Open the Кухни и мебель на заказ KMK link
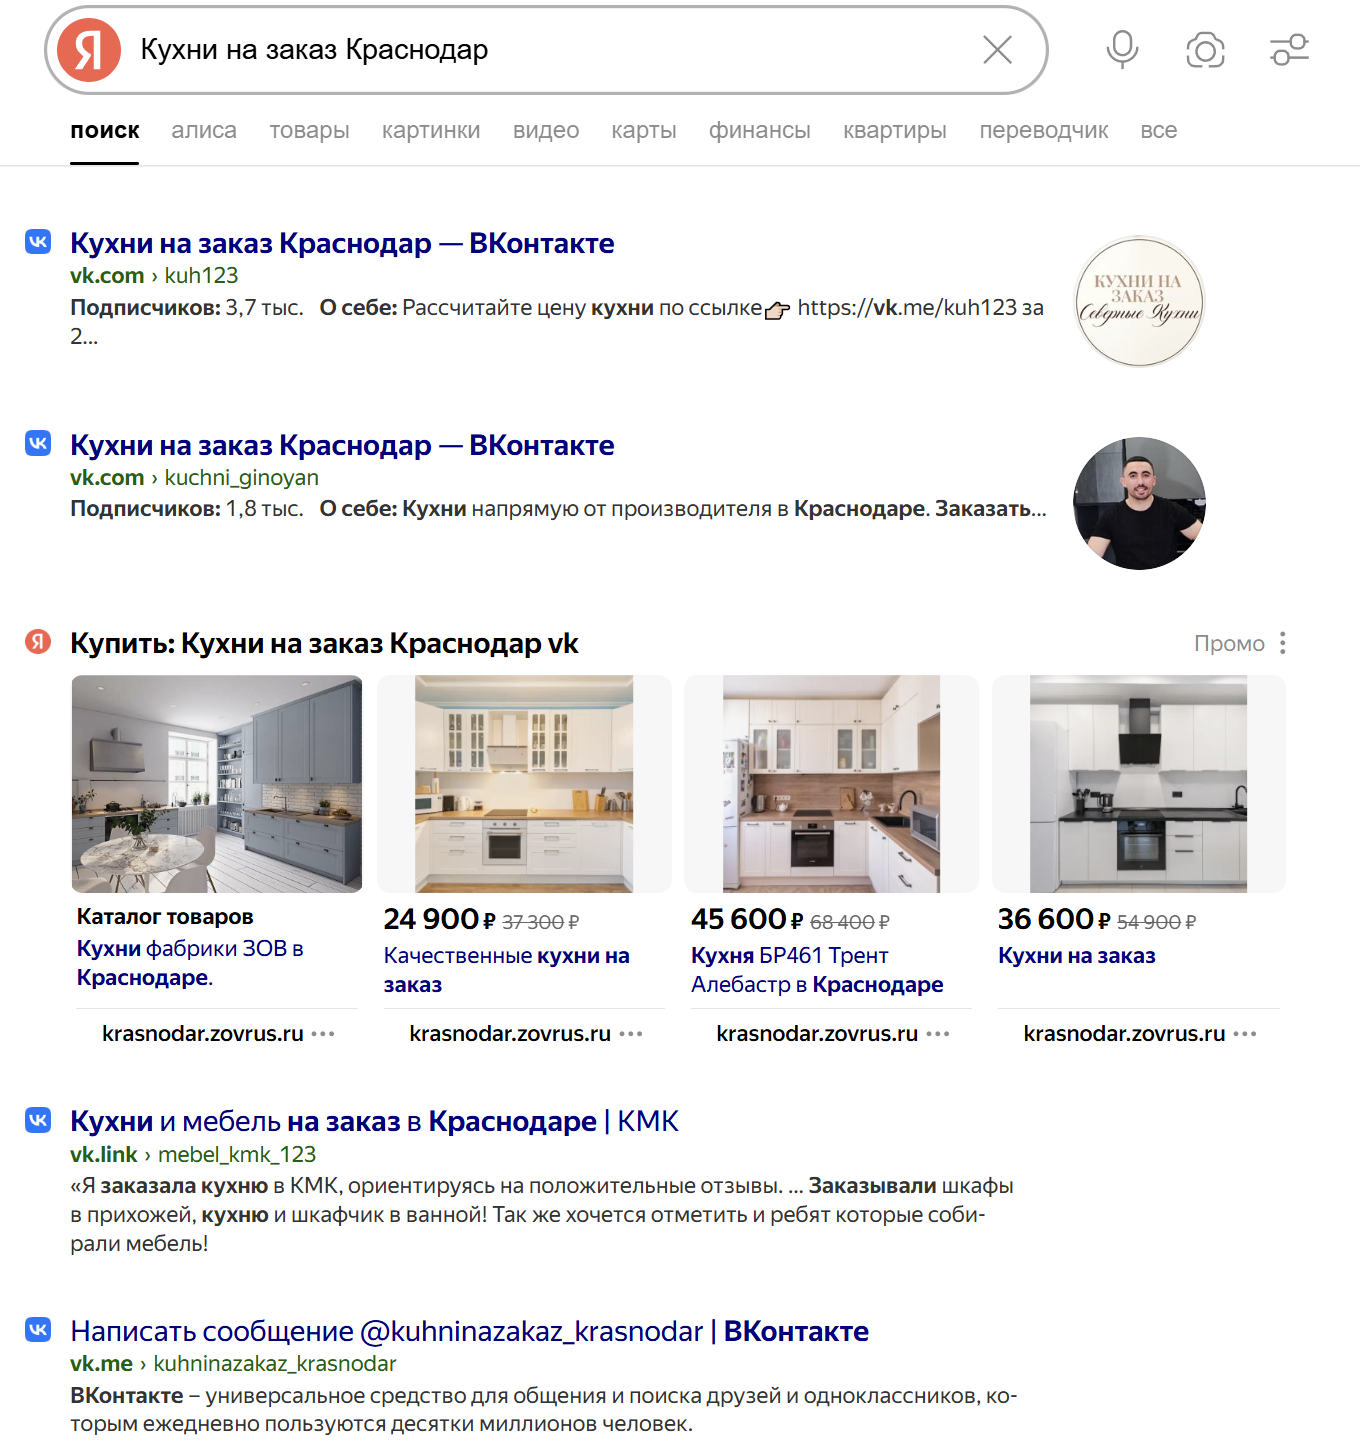Viewport: 1360px width, 1453px height. 374,1122
